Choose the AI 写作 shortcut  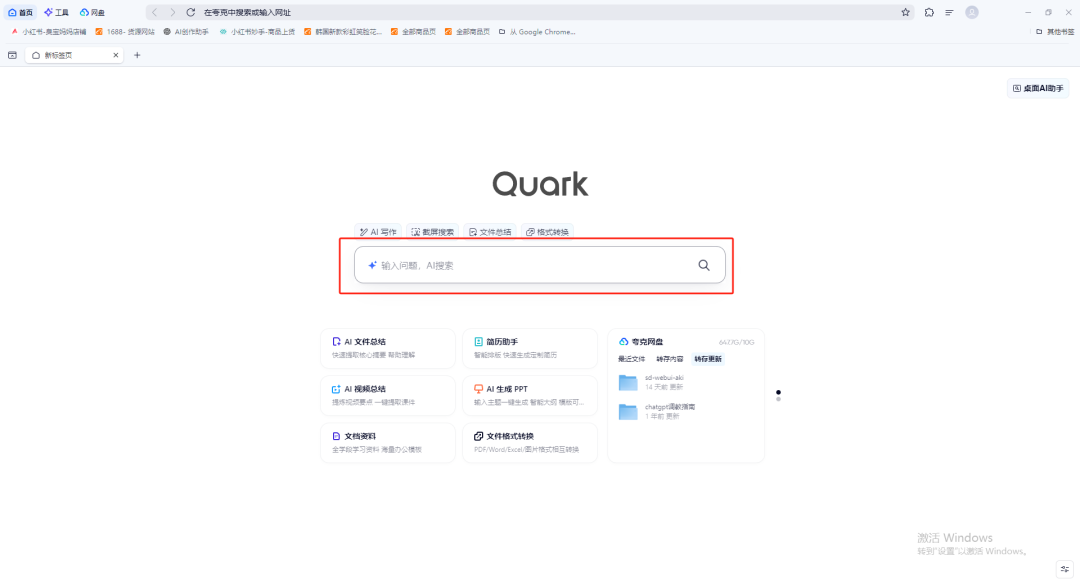(x=378, y=232)
